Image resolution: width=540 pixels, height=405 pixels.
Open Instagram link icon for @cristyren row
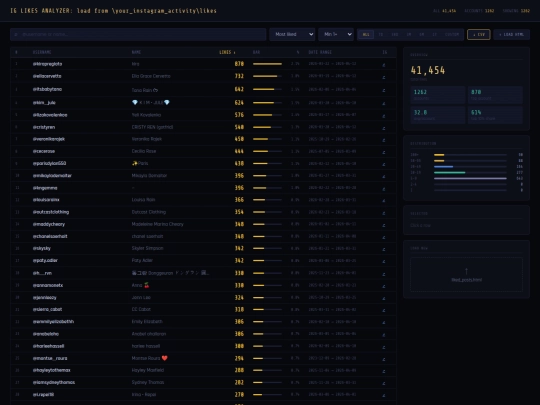384,128
